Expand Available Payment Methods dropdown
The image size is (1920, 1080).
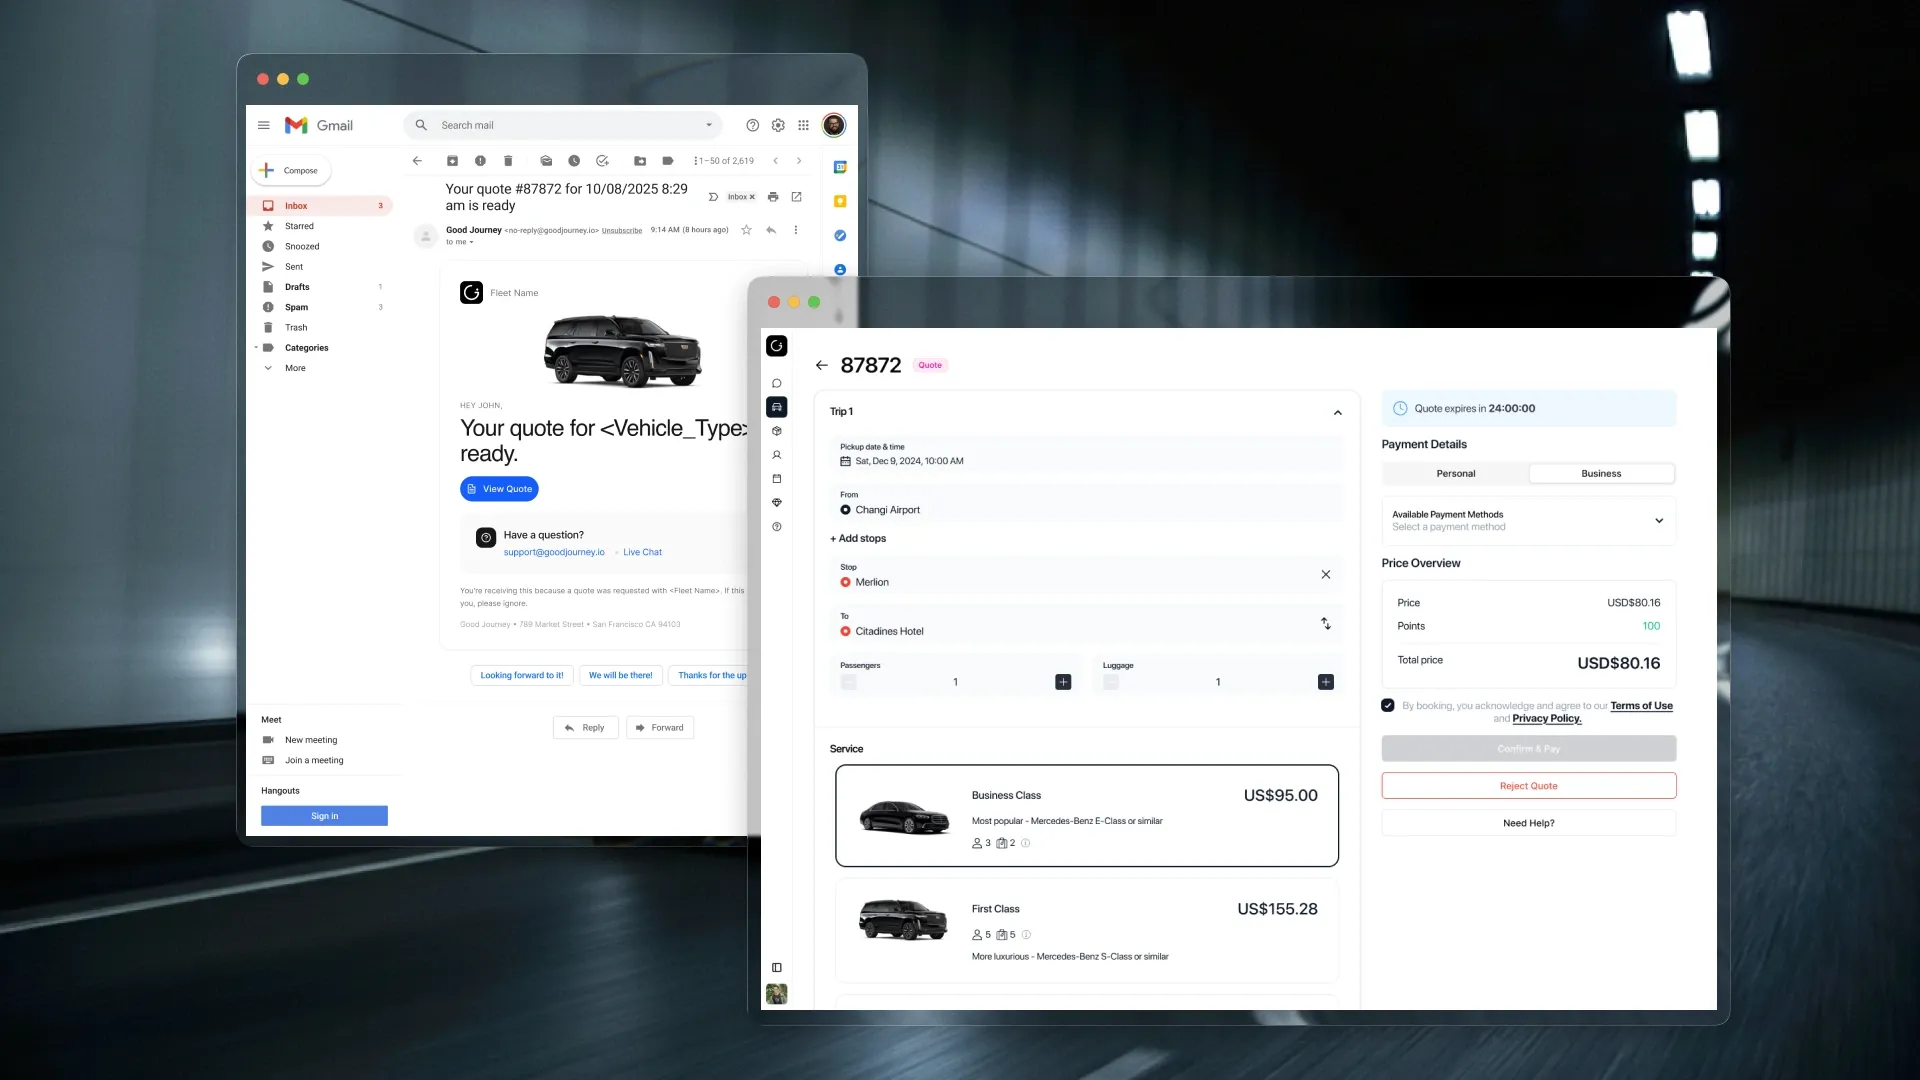pos(1659,521)
